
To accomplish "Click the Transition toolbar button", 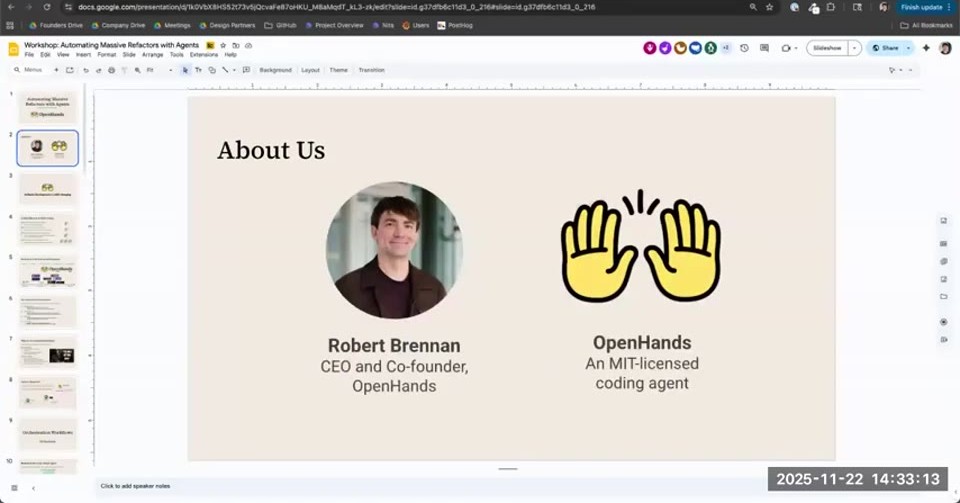I will 372,70.
